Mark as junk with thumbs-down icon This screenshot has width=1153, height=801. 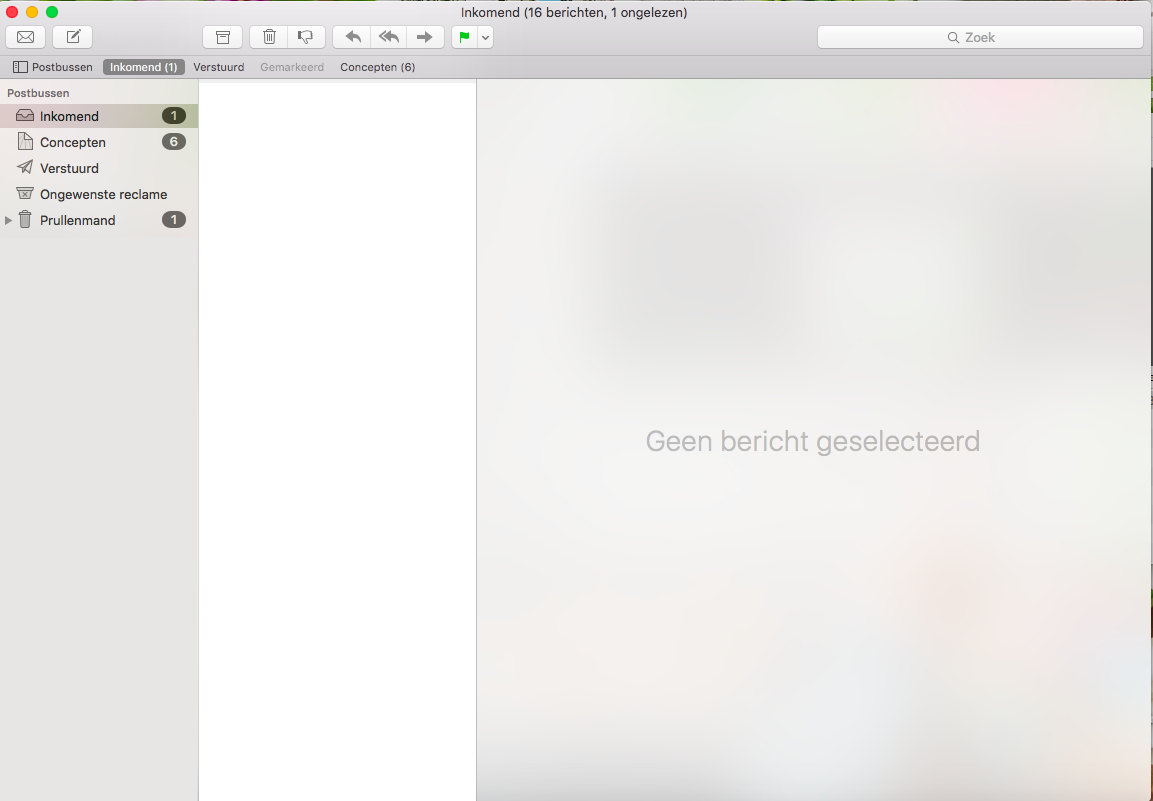306,37
